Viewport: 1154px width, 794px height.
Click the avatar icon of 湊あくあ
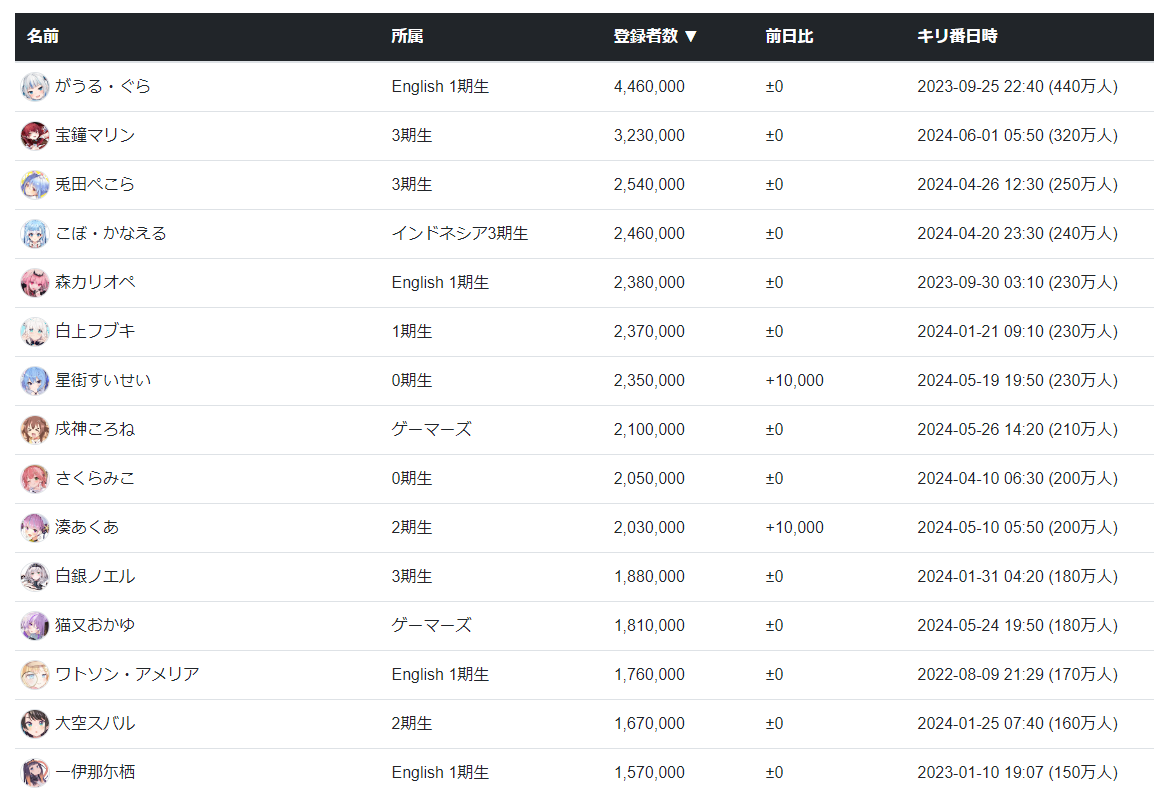[x=35, y=528]
